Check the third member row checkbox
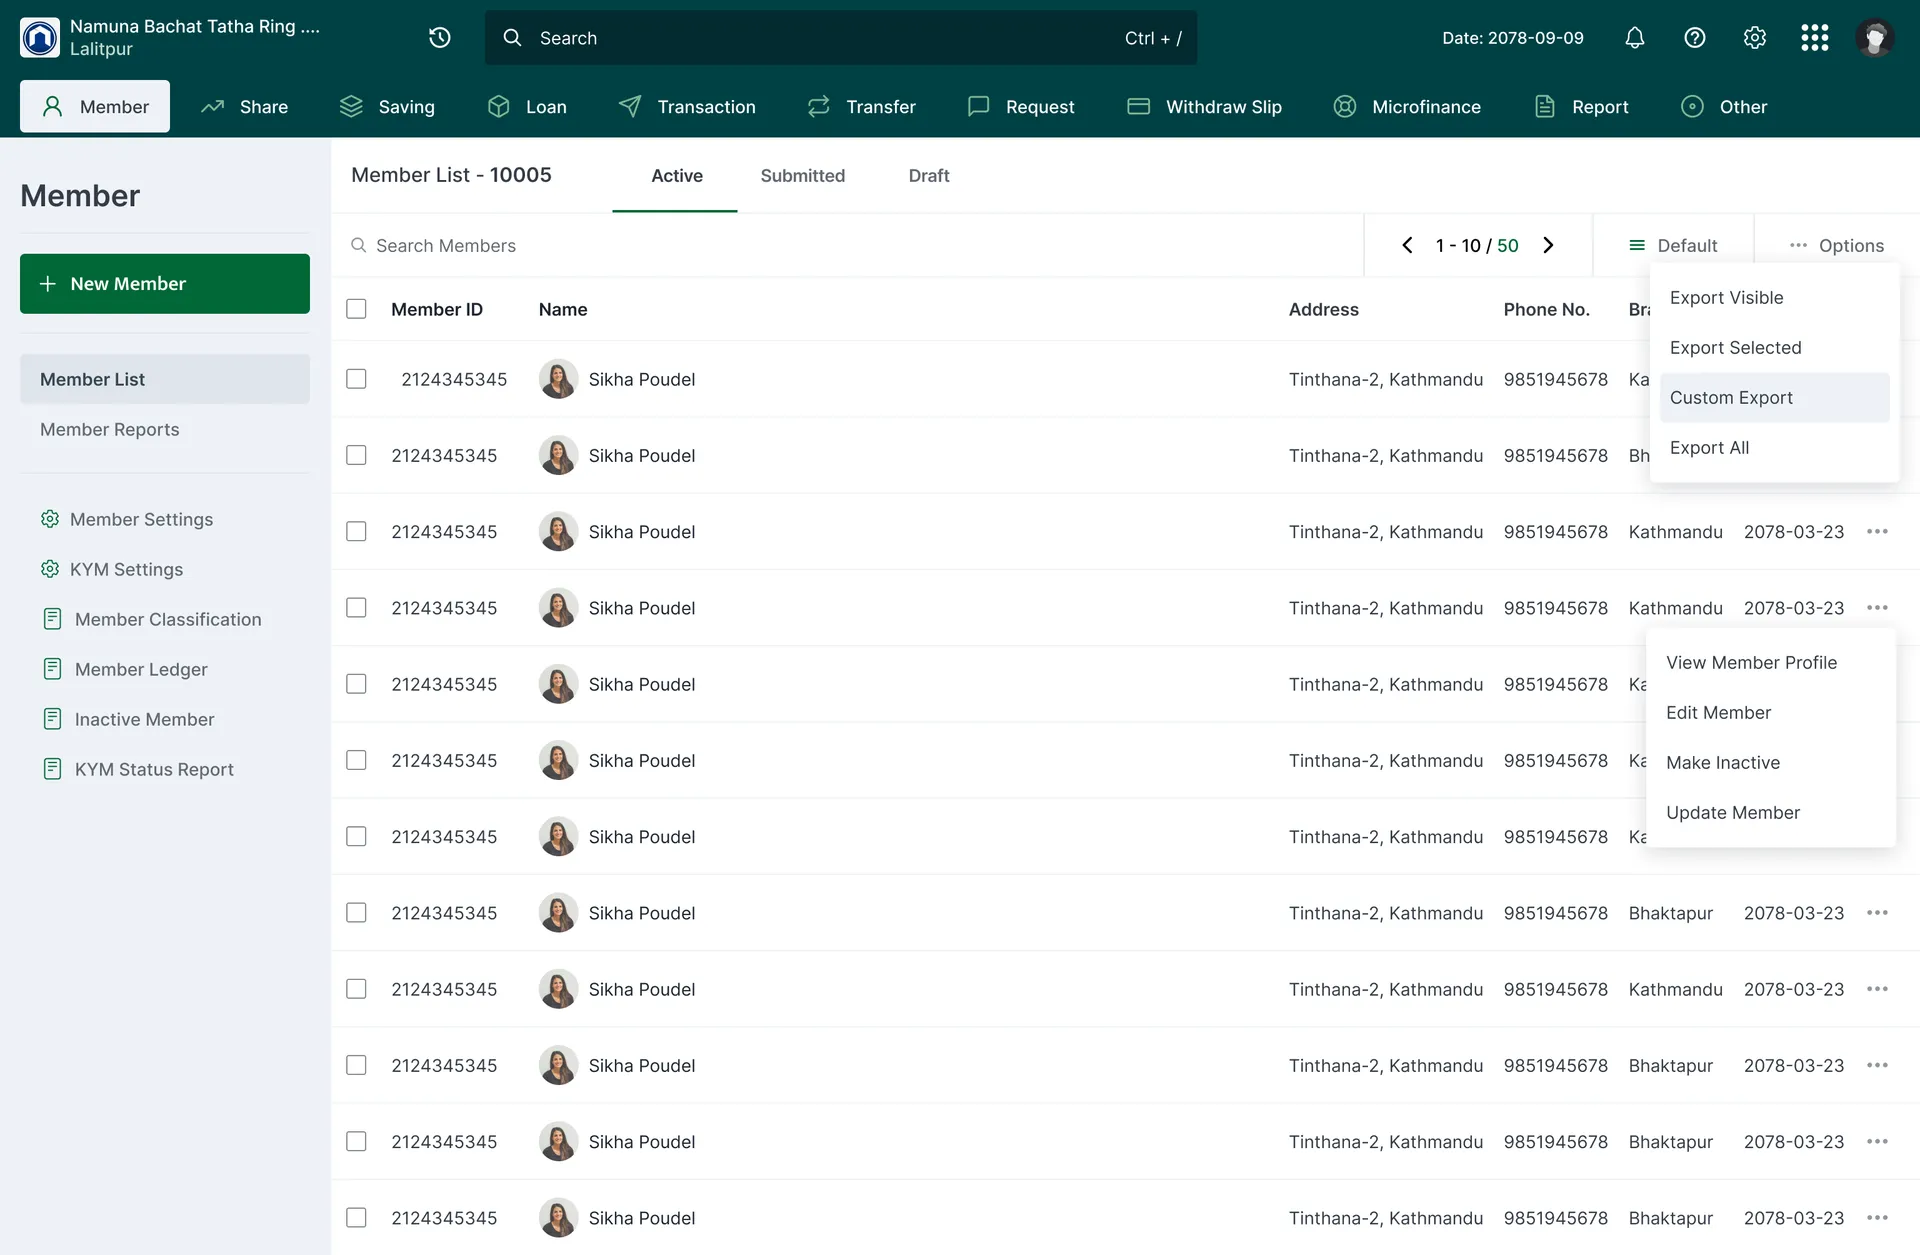Viewport: 1920px width, 1255px height. point(356,531)
